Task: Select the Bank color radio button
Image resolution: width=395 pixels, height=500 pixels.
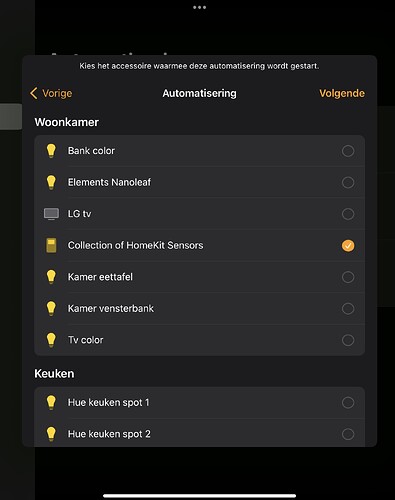Action: coord(348,151)
